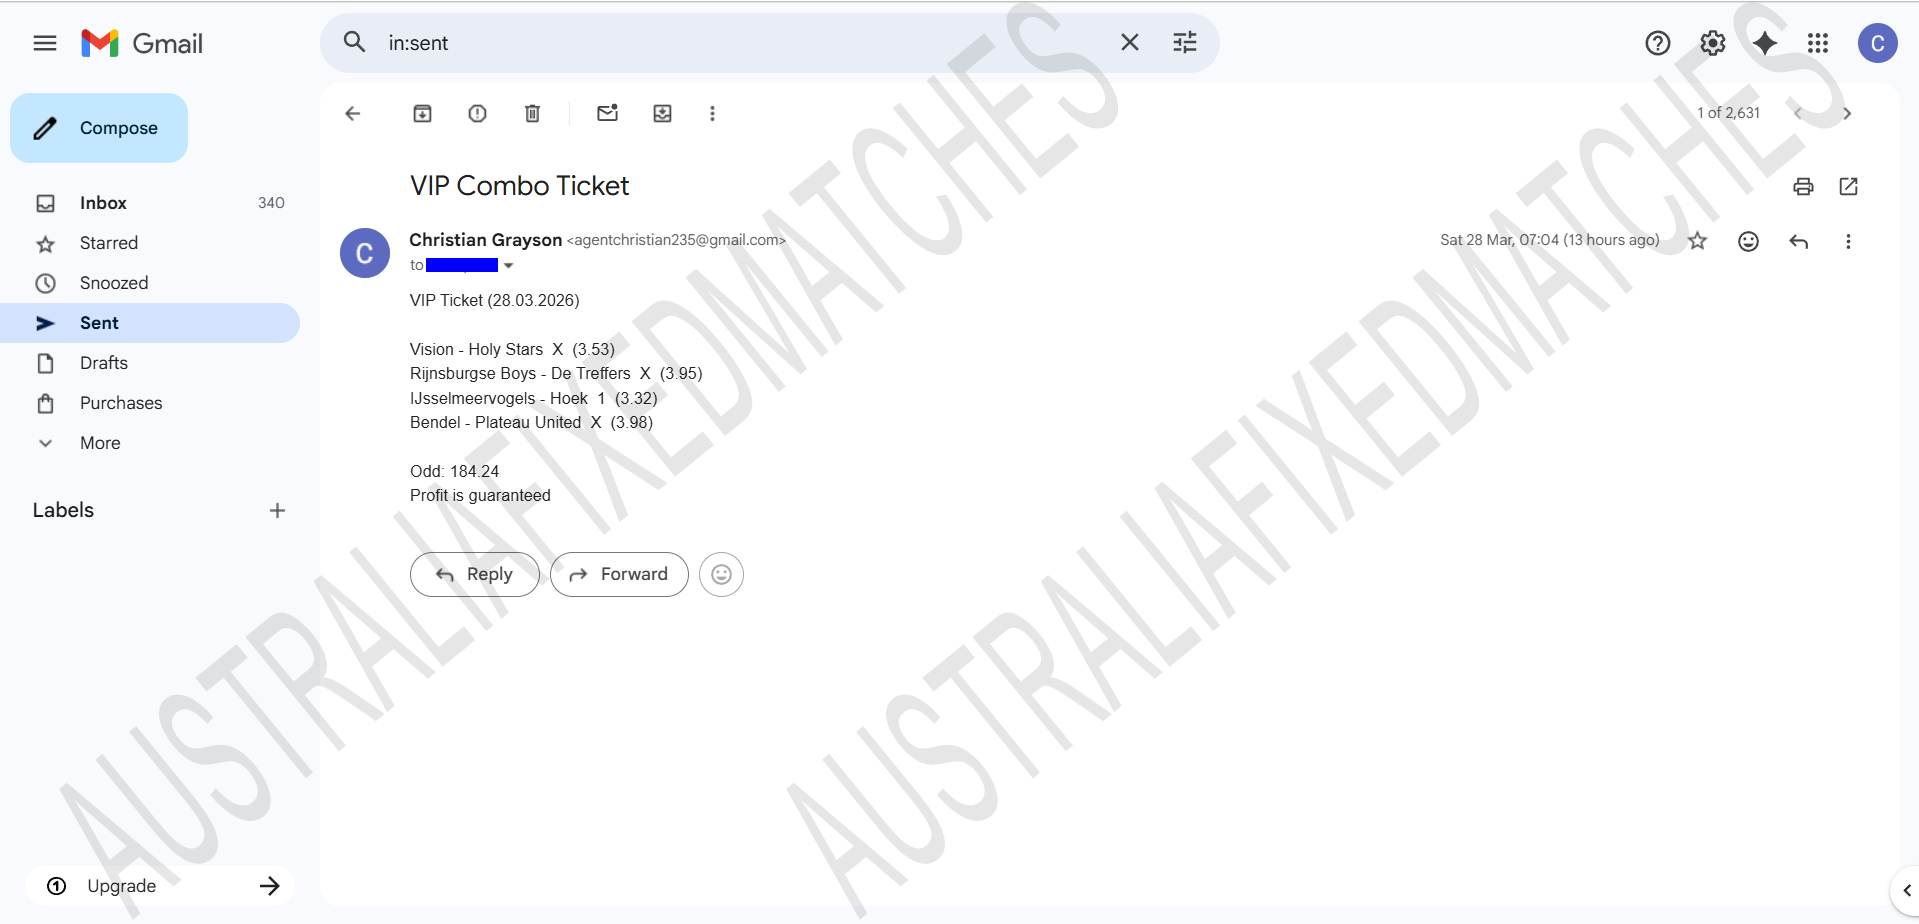The height and width of the screenshot is (924, 1919).
Task: Open the Support help icon
Action: click(x=1658, y=43)
